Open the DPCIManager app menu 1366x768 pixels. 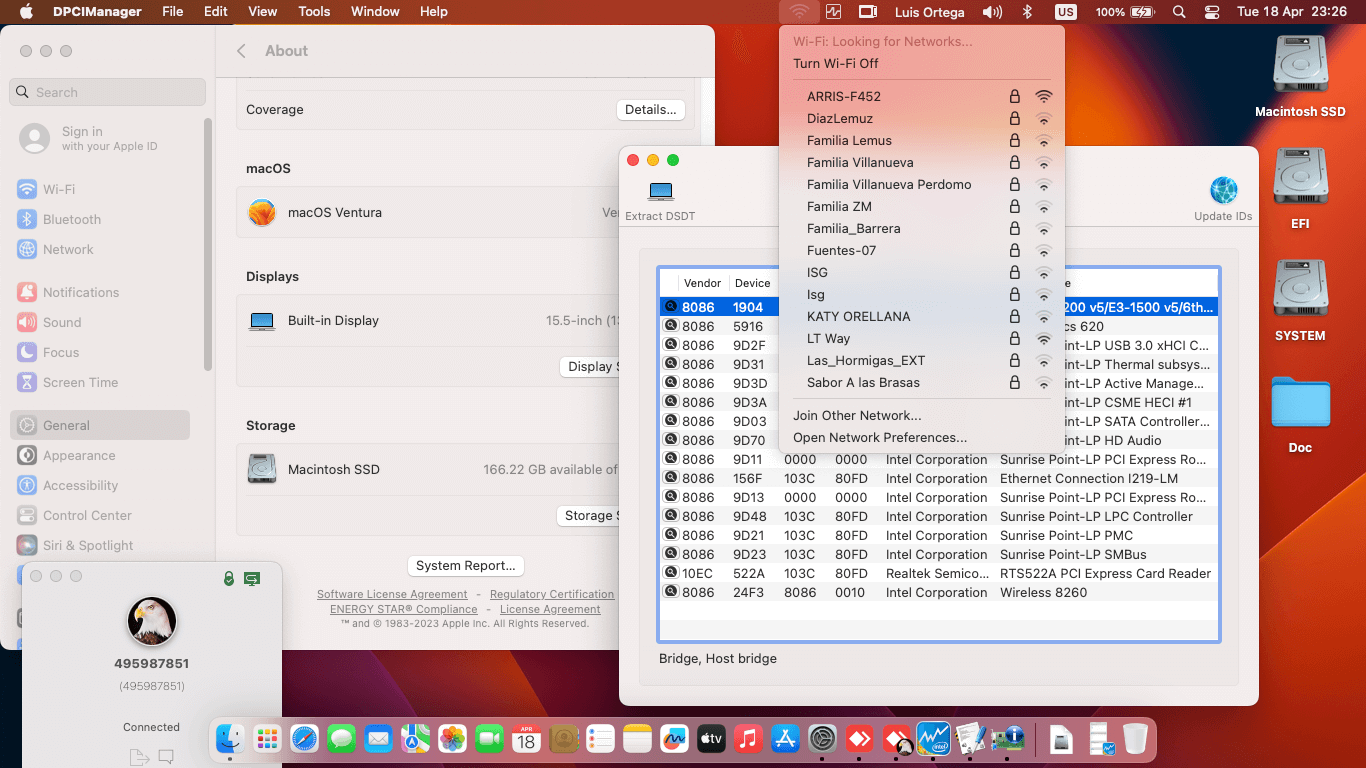pyautogui.click(x=96, y=12)
